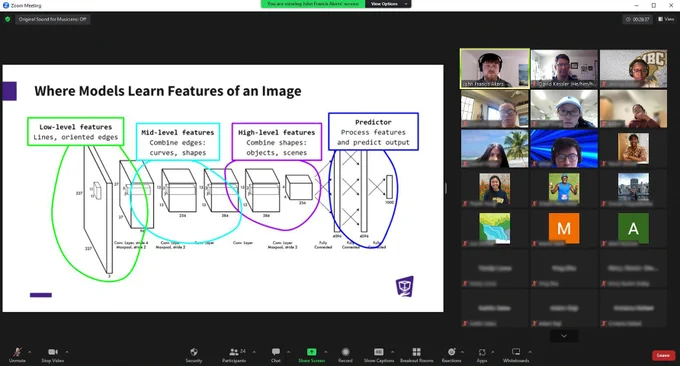Expand the arrow beside Apps
Screen dimensions: 680x366
(x=493, y=352)
